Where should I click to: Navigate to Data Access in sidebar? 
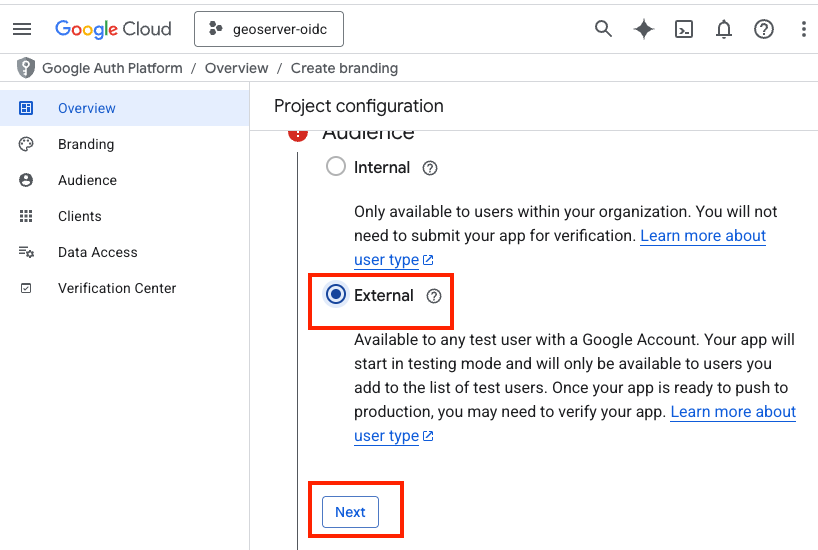pyautogui.click(x=97, y=252)
